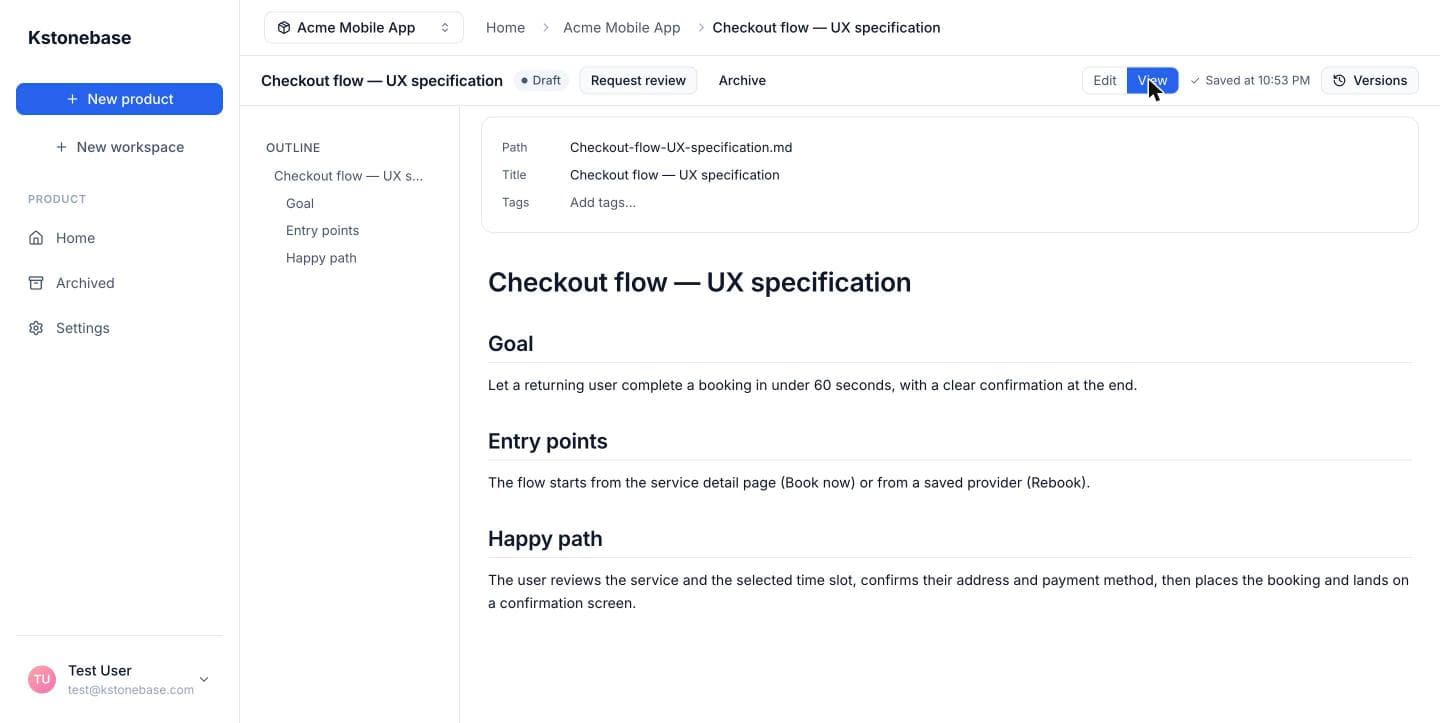
Task: Click the Archived box icon in sidebar
Action: (36, 283)
